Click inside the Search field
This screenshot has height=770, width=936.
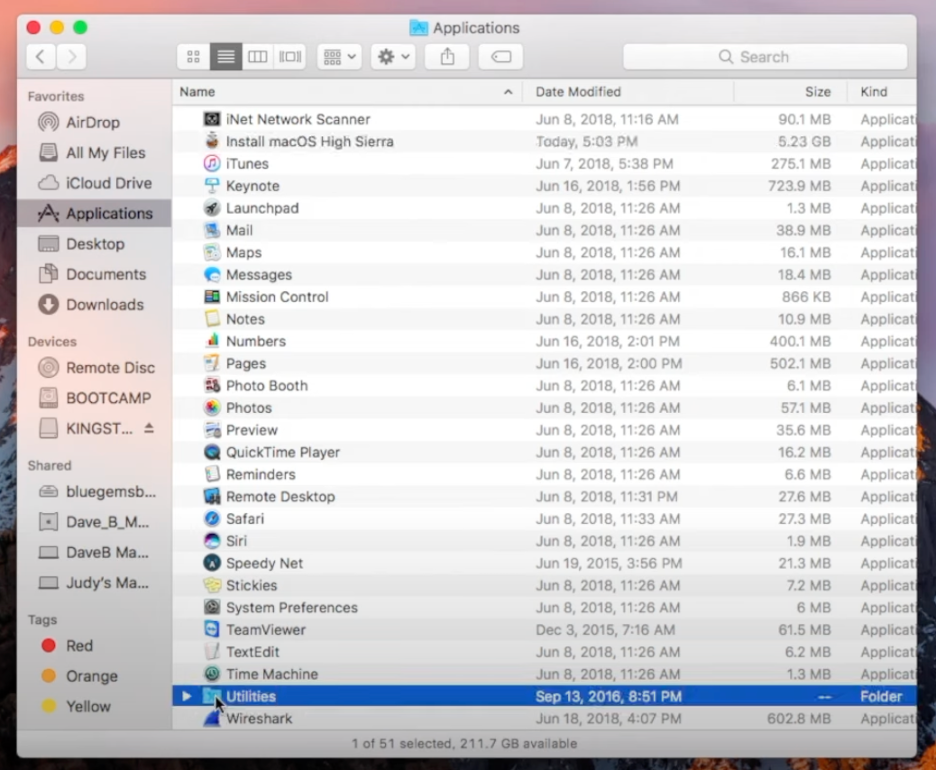(764, 57)
